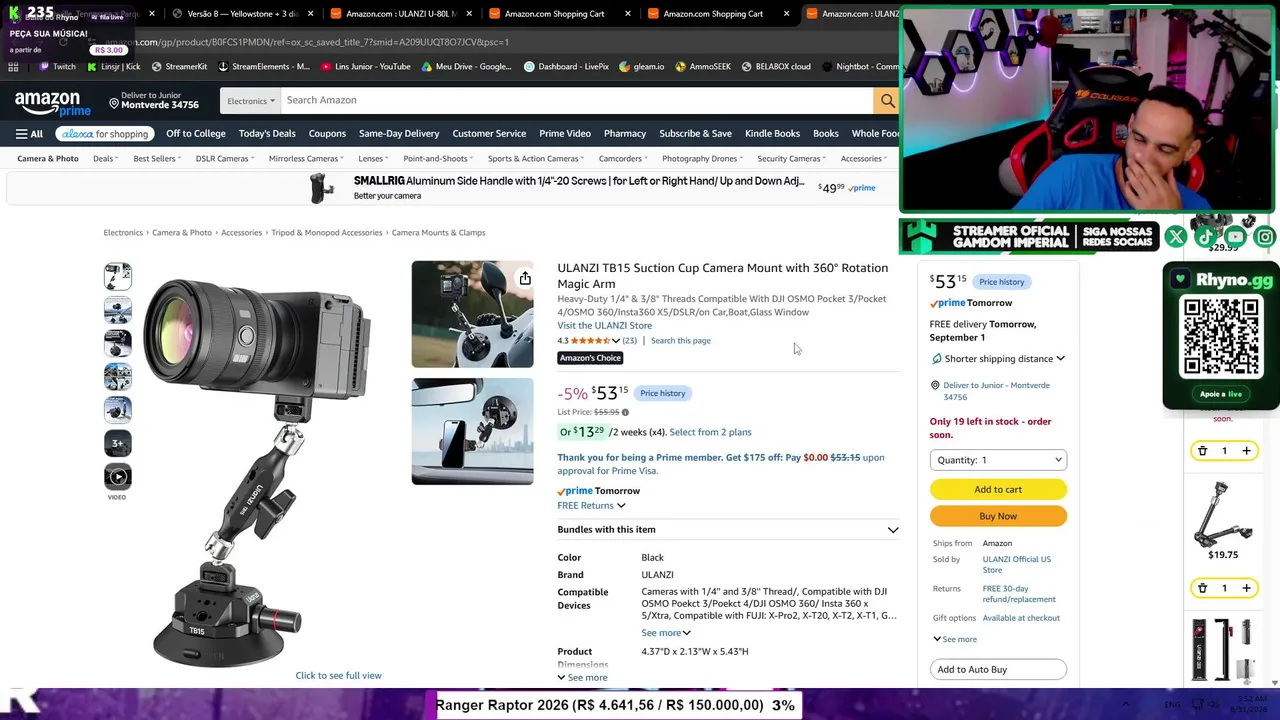Open the Lenses dropdown in category bar
This screenshot has width=1280, height=720.
pyautogui.click(x=373, y=159)
